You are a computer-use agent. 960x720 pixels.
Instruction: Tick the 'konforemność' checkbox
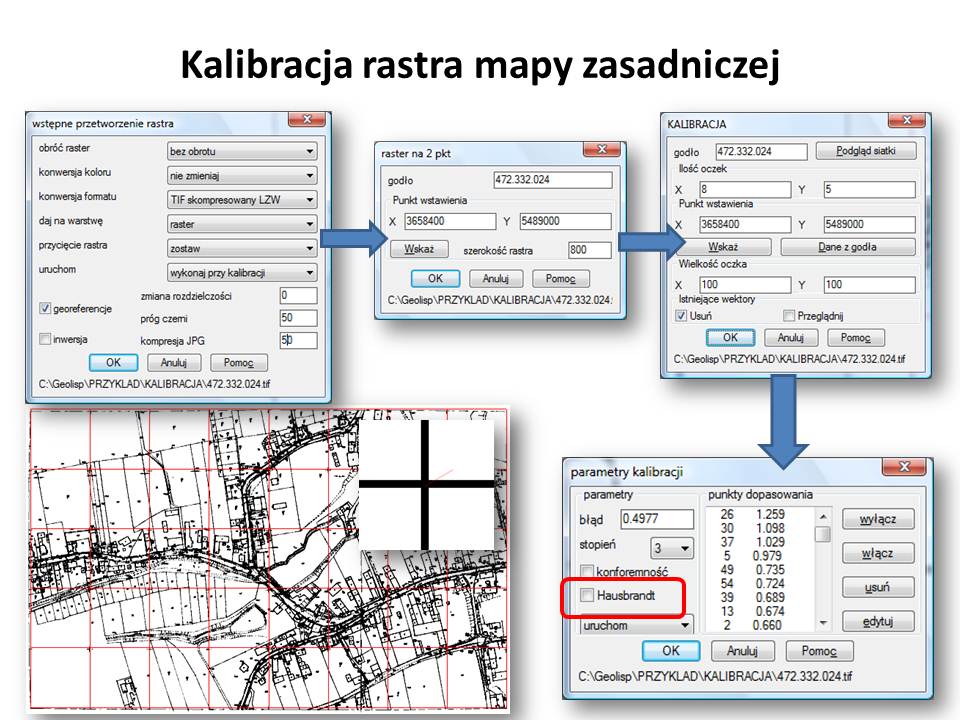pos(587,572)
